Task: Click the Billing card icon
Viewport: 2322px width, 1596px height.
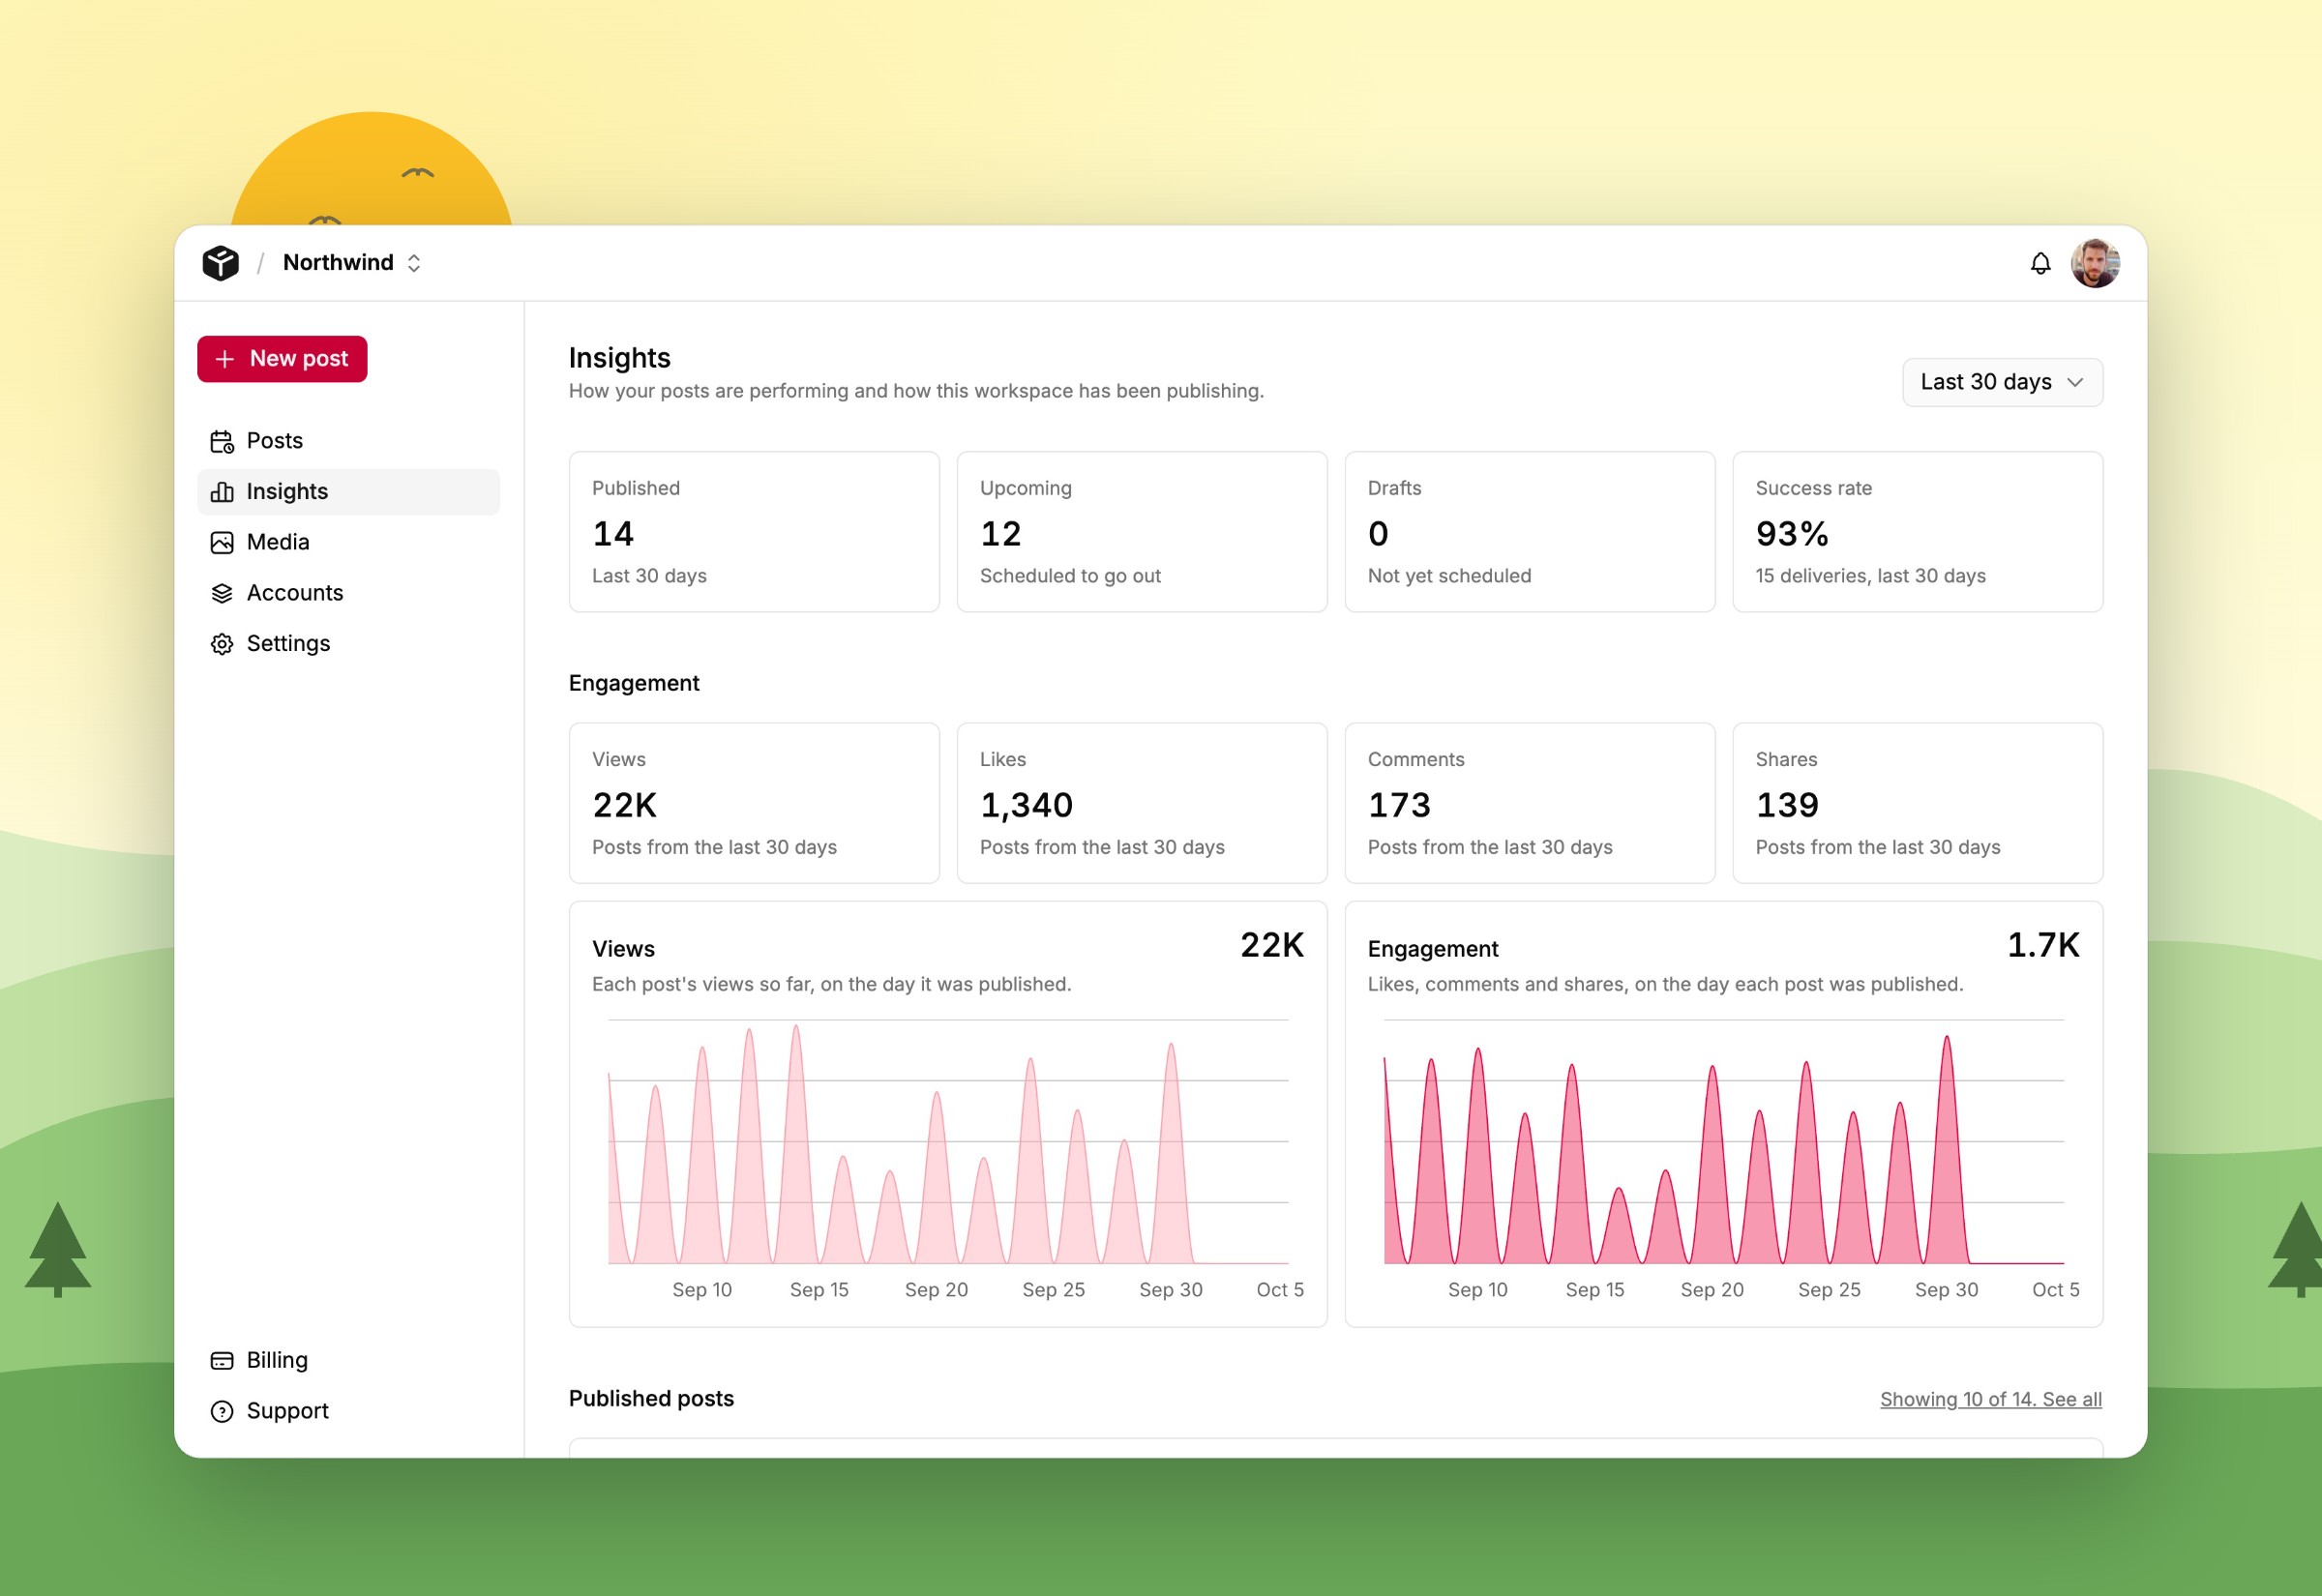Action: (x=222, y=1360)
